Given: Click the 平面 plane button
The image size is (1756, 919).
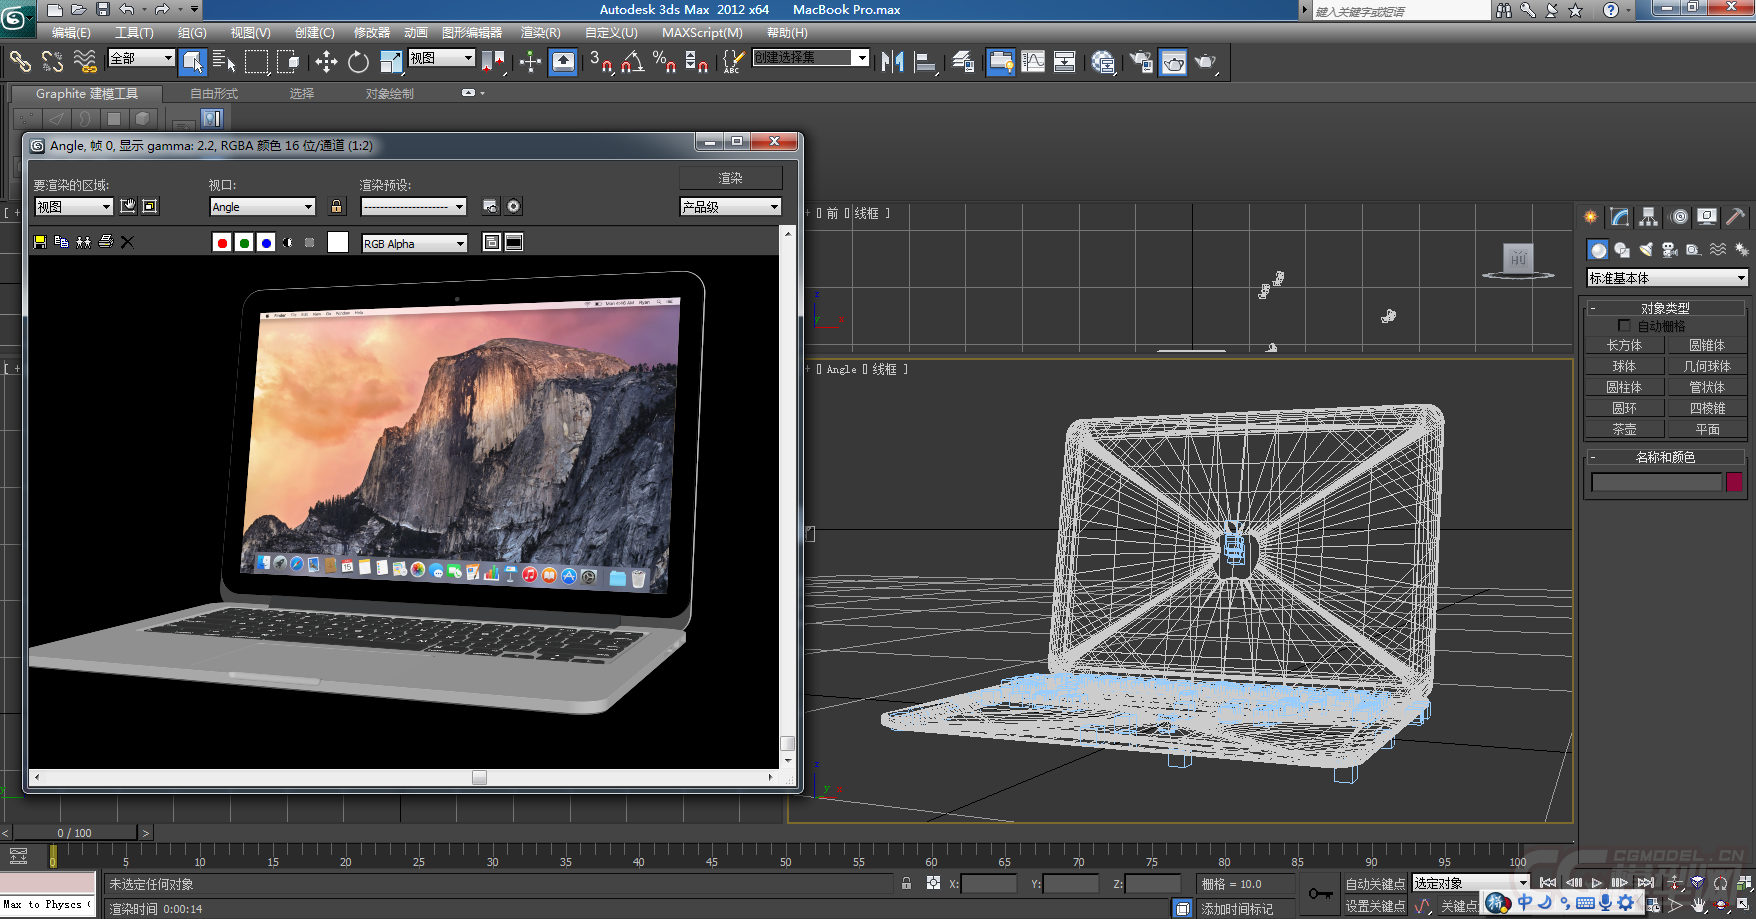Looking at the screenshot, I should click(1707, 429).
